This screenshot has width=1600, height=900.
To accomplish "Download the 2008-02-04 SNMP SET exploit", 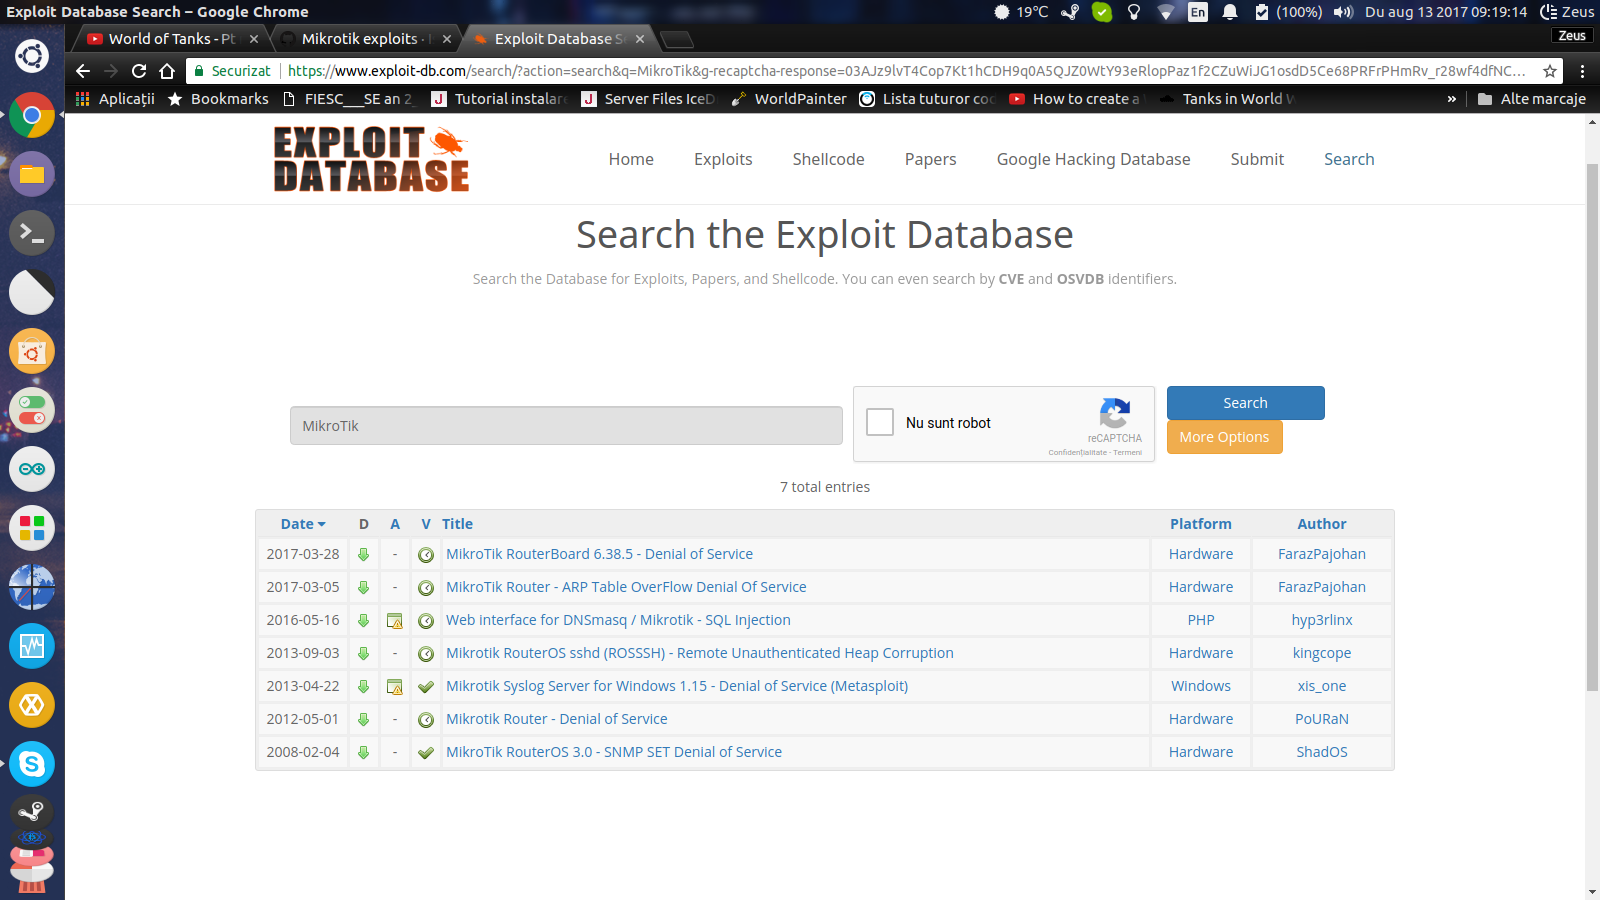I will pyautogui.click(x=364, y=752).
